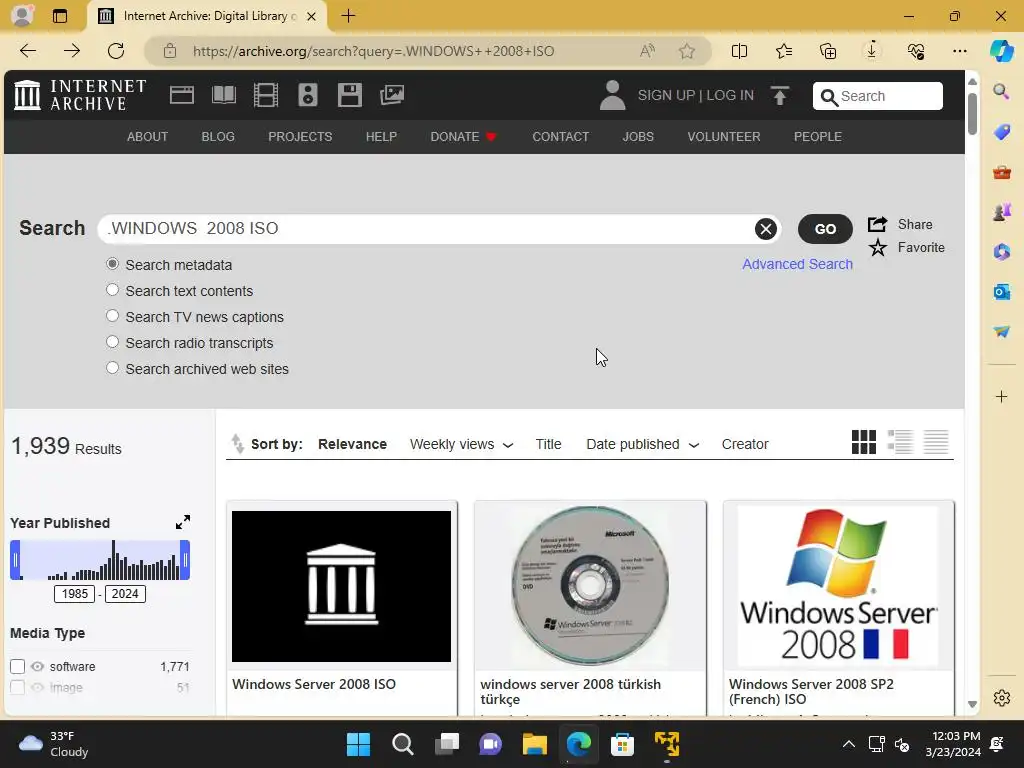Open the Advanced Search link
This screenshot has width=1024, height=768.
tap(797, 264)
